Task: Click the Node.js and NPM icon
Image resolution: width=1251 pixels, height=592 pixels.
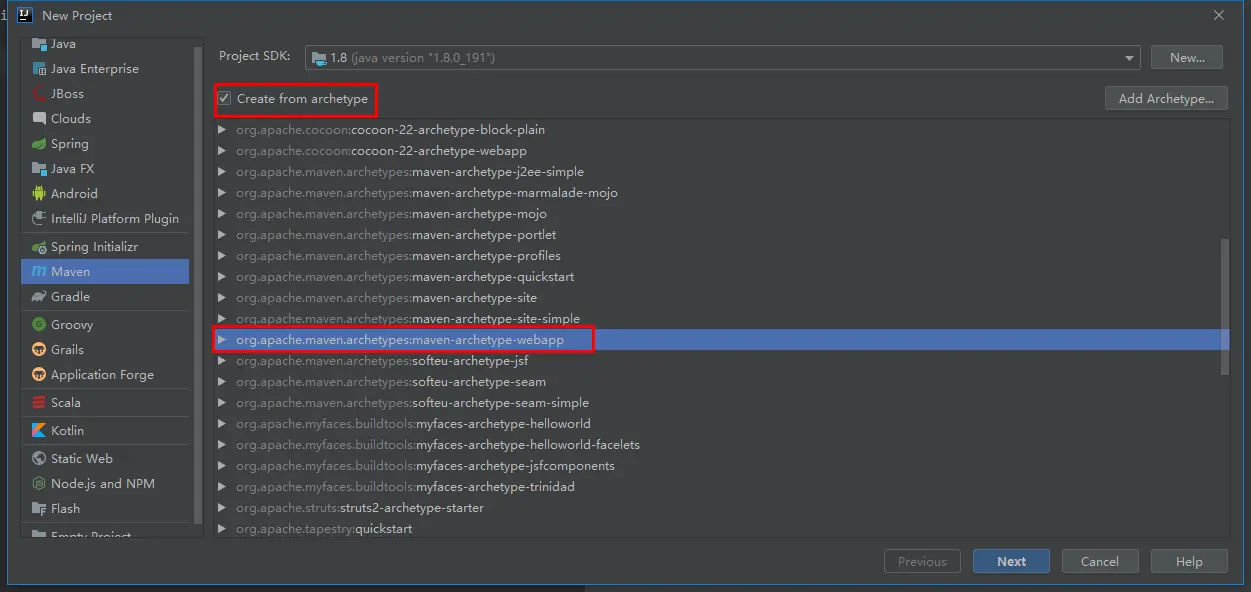Action: tap(39, 484)
